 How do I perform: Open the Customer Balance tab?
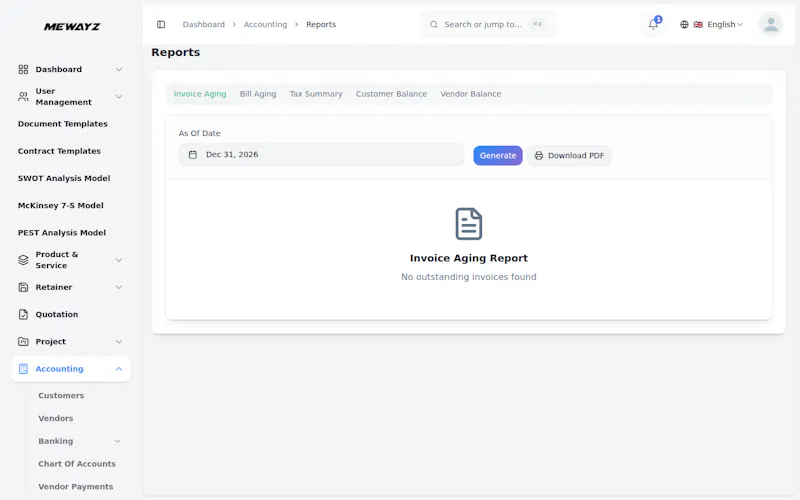click(x=391, y=94)
